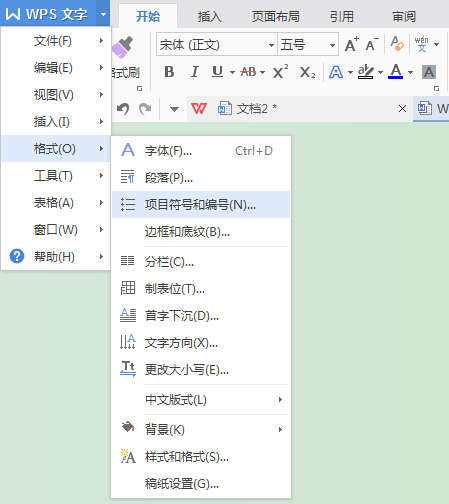Expand phonetic guide dropdown arrow
Image resolution: width=449 pixels, height=504 pixels.
click(436, 44)
